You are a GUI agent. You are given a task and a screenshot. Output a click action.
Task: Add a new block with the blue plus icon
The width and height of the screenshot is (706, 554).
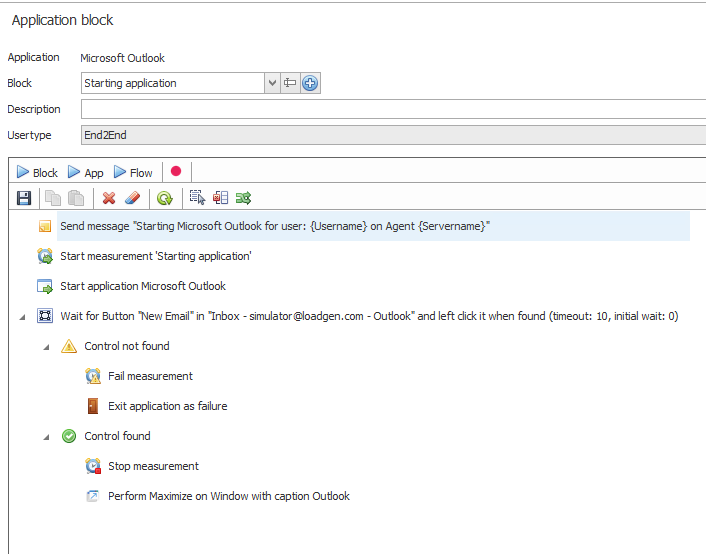[x=310, y=83]
